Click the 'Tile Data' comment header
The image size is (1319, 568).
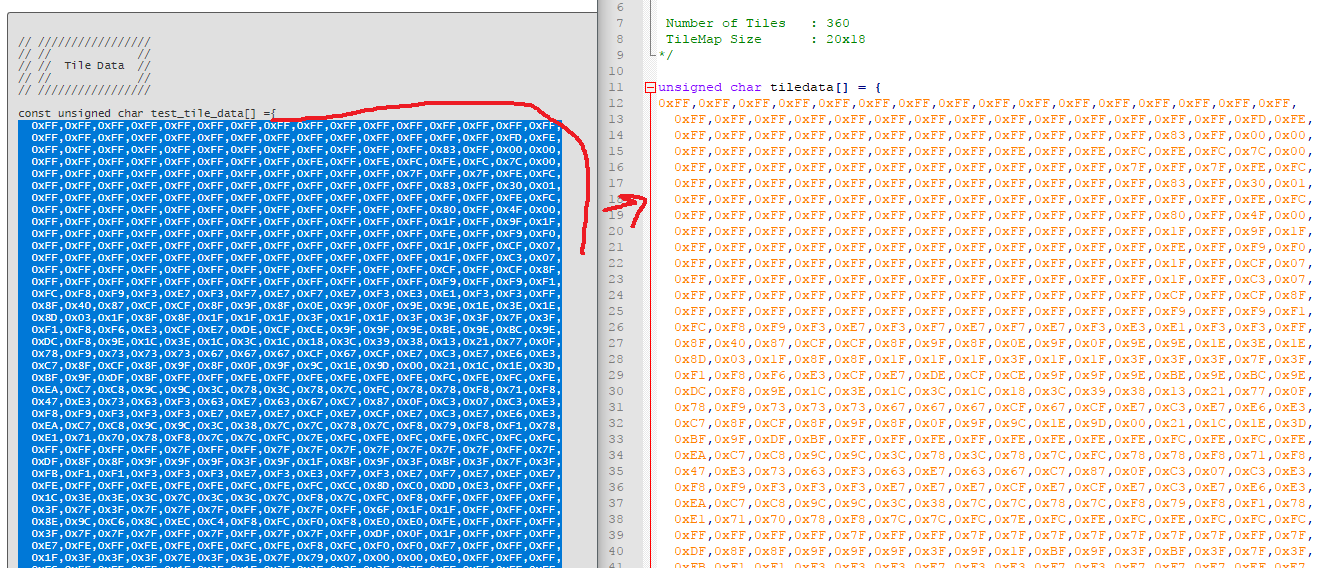pos(94,66)
